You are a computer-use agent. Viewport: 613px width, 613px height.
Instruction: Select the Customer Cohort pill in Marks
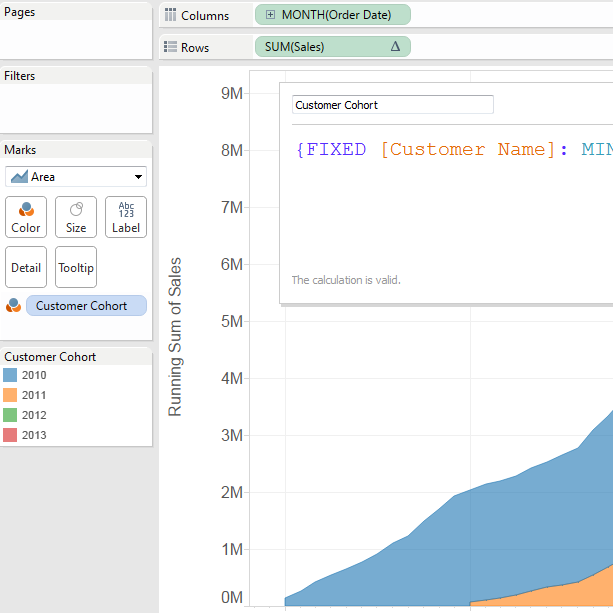click(x=86, y=306)
